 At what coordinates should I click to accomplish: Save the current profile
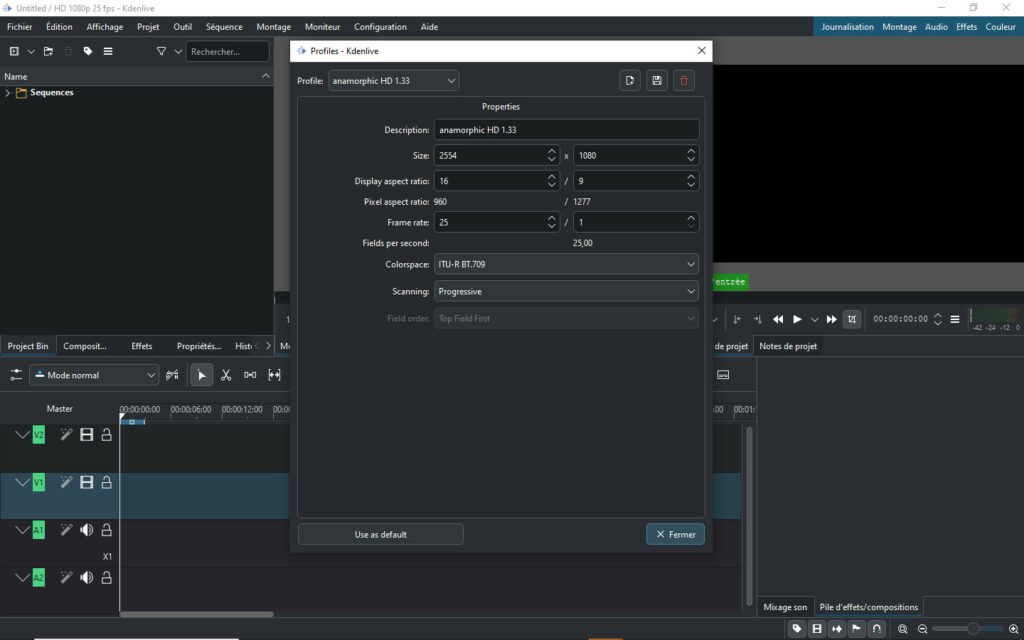pyautogui.click(x=657, y=80)
